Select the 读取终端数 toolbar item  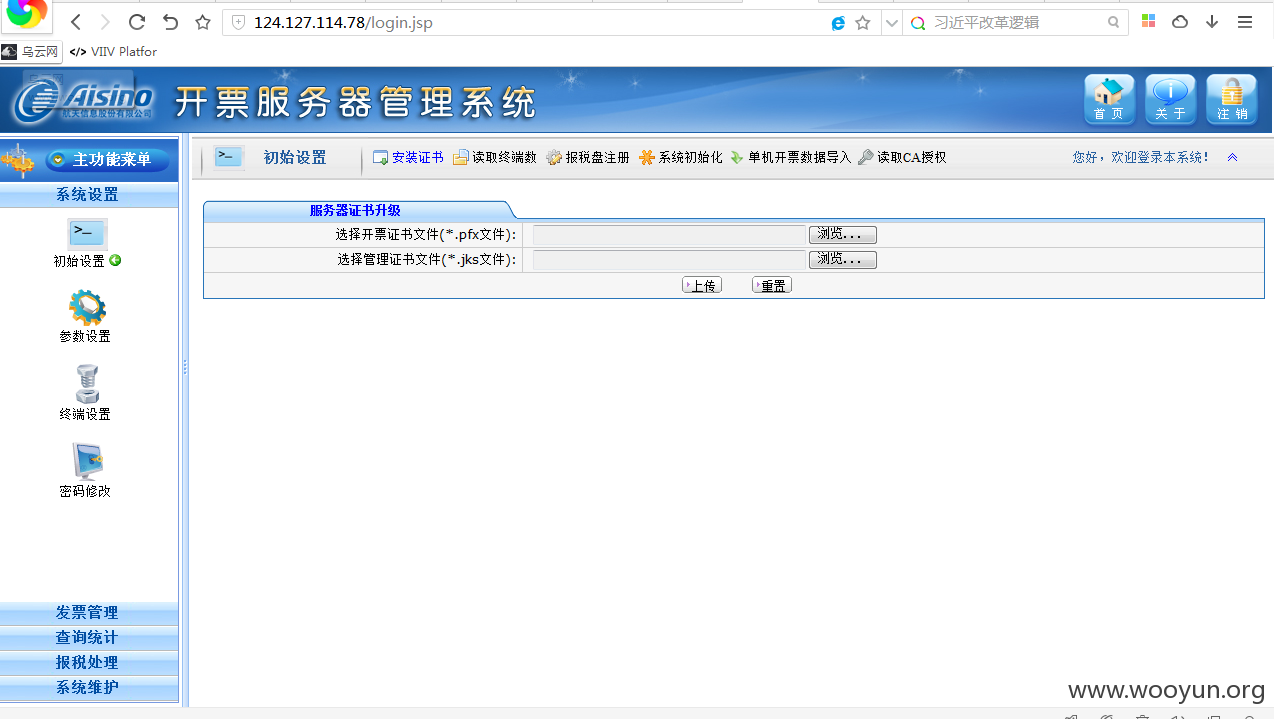tap(495, 158)
